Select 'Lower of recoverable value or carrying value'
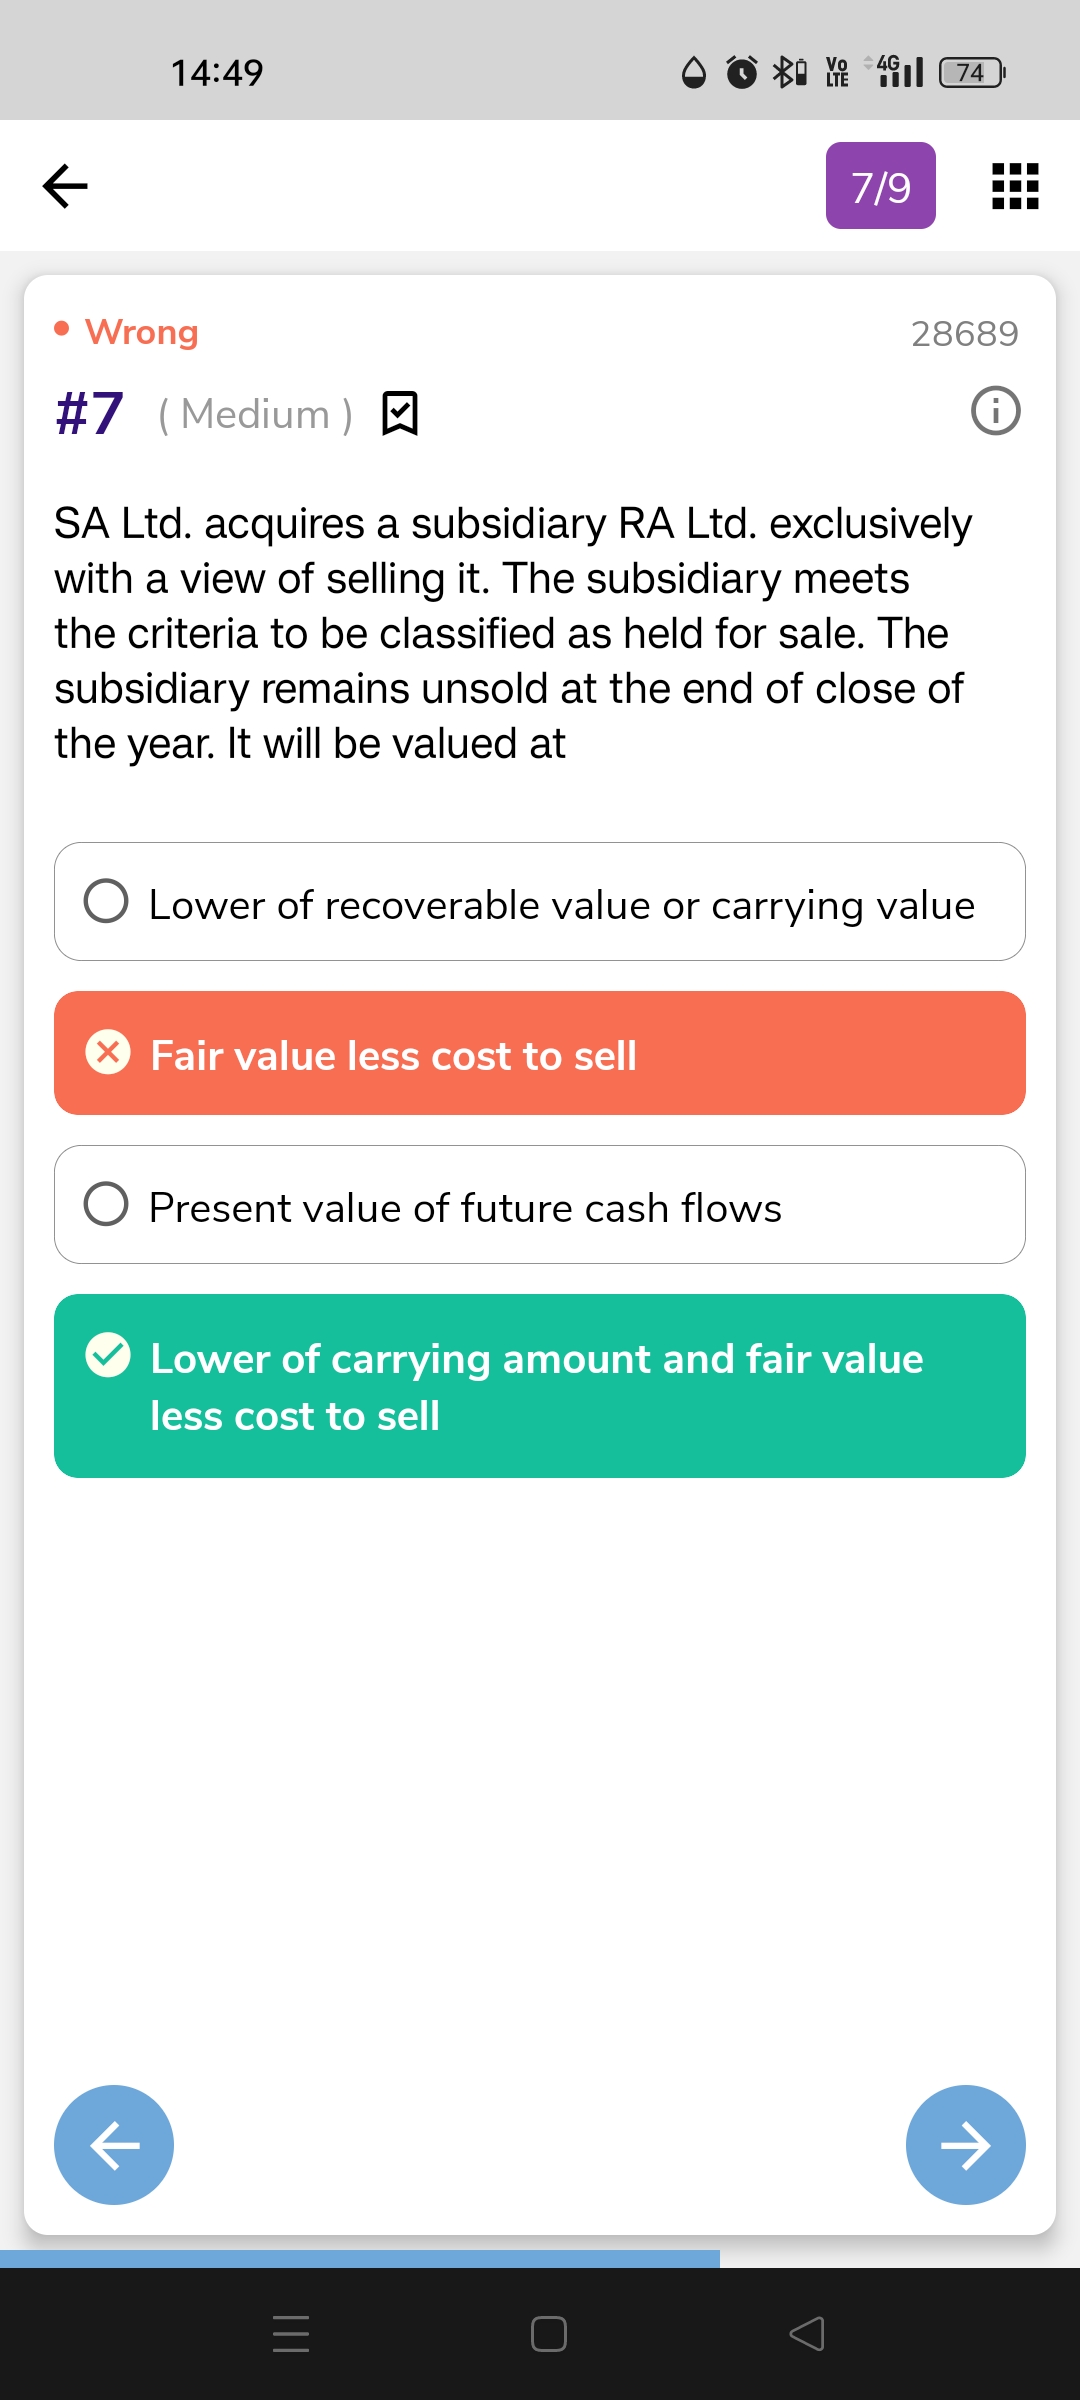Image resolution: width=1080 pixels, height=2400 pixels. (540, 902)
